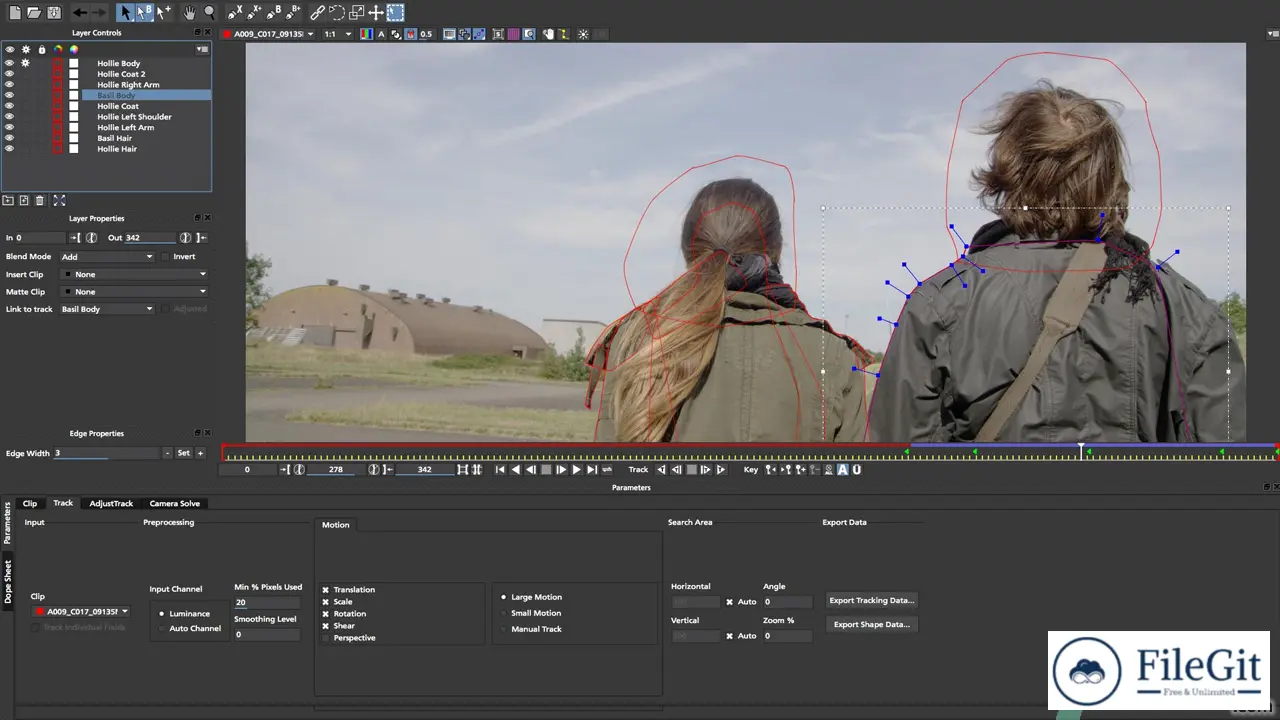Click the brightness sun icon in viewer bar
Screen dimensions: 1280x720
coord(583,34)
